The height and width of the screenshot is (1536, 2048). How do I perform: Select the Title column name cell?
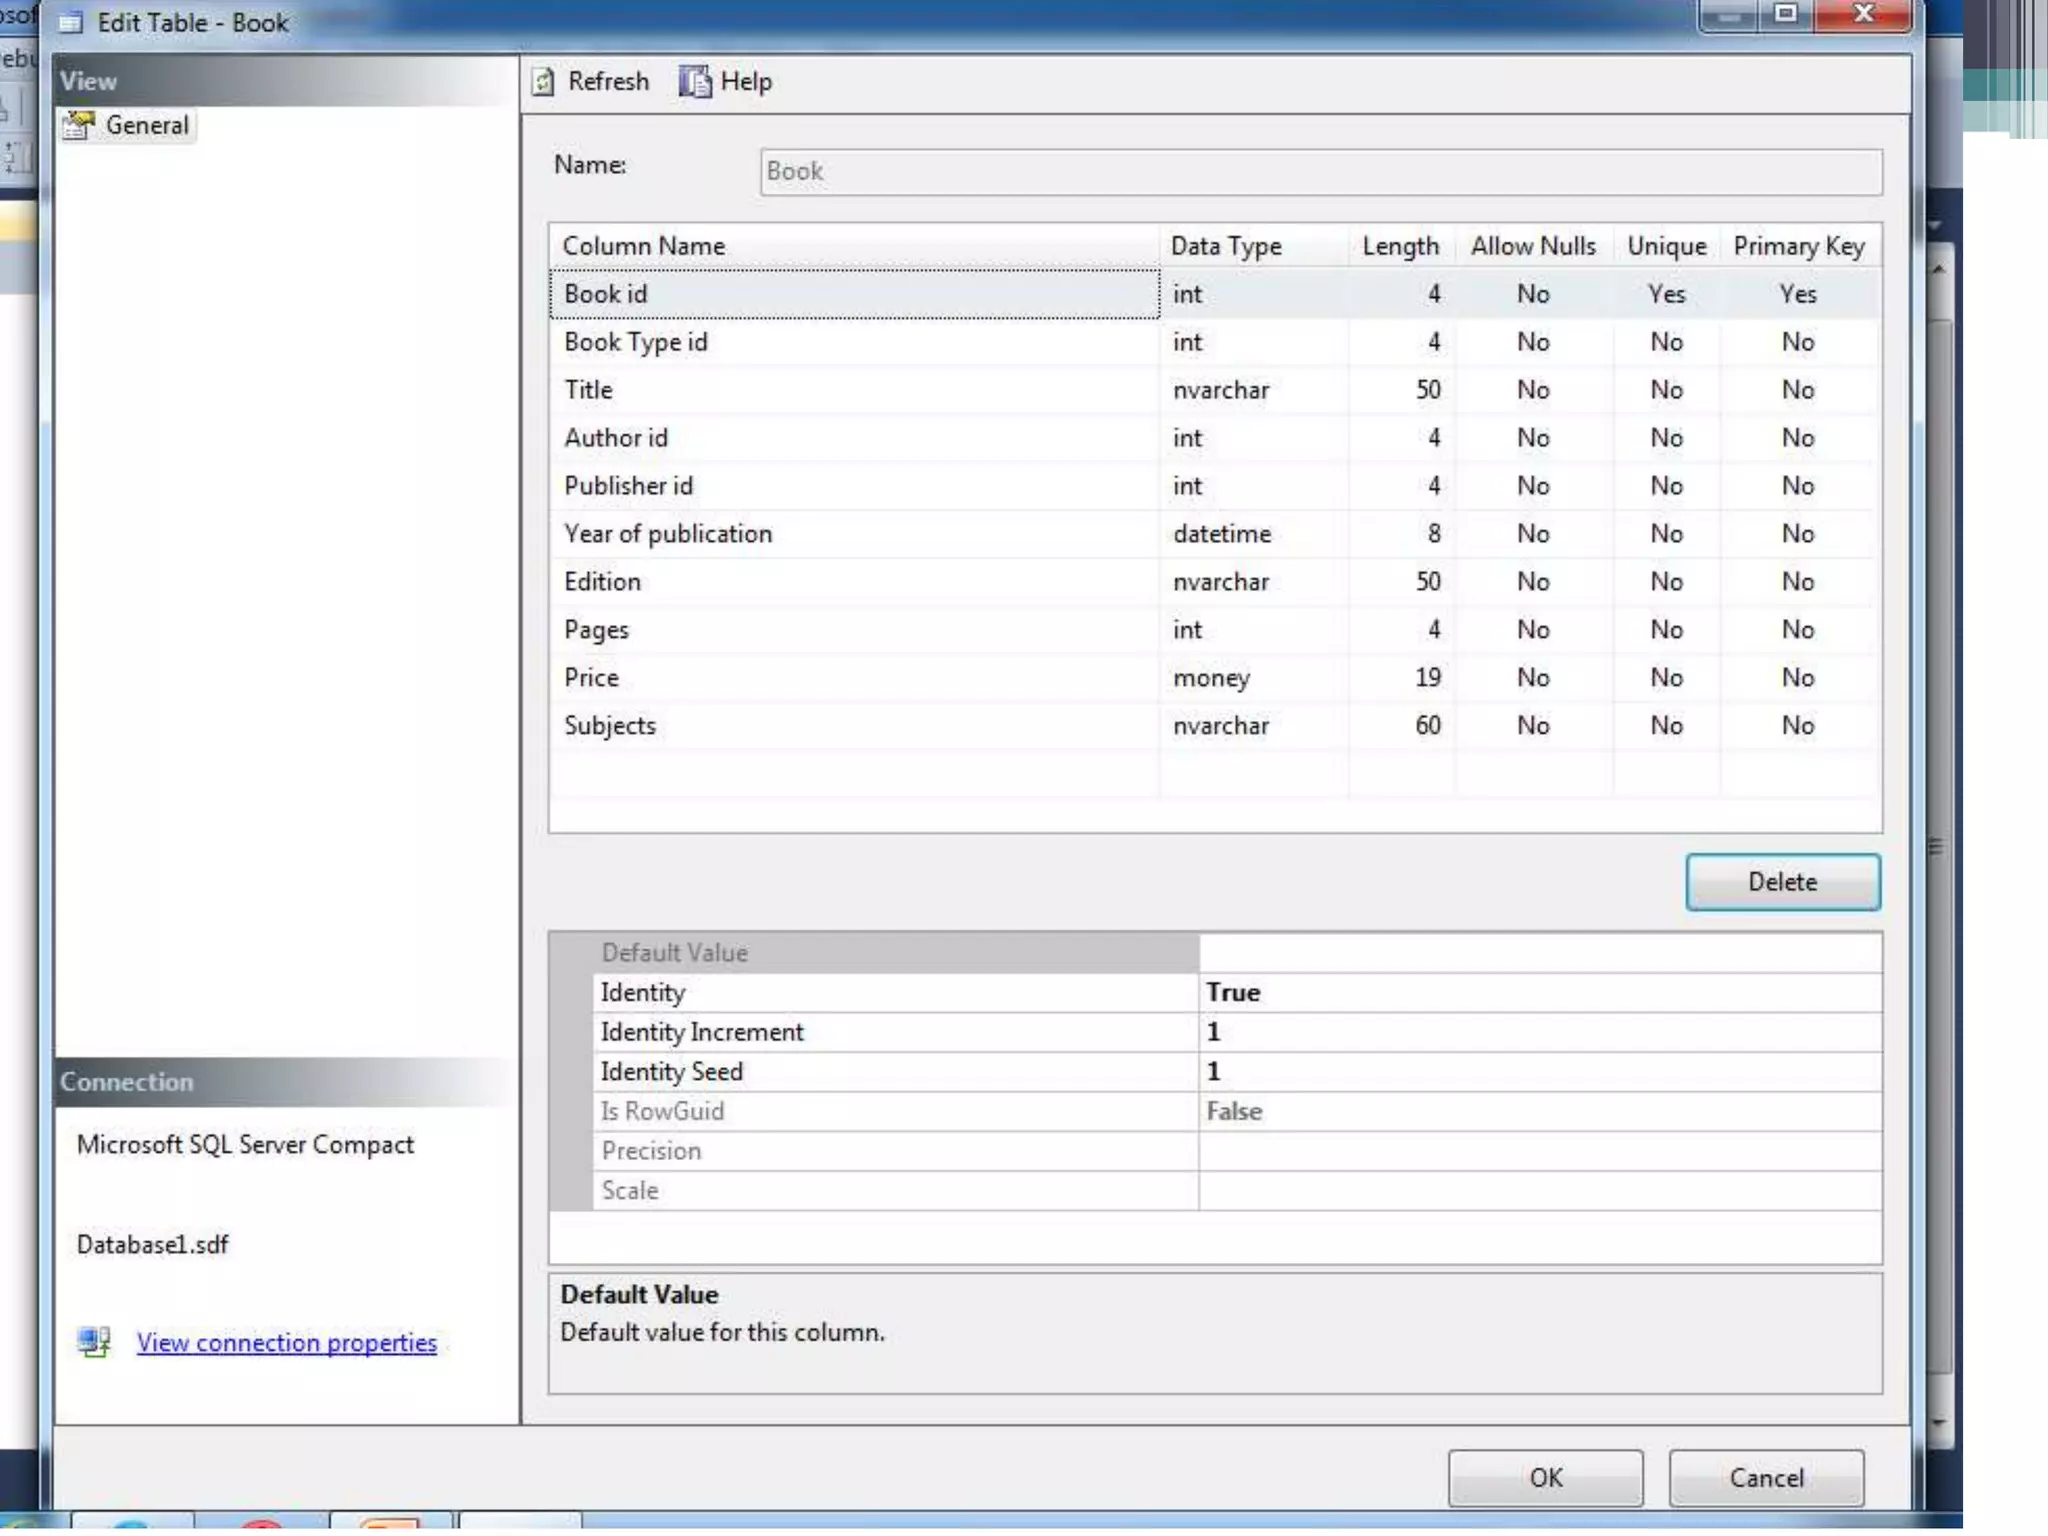[855, 390]
